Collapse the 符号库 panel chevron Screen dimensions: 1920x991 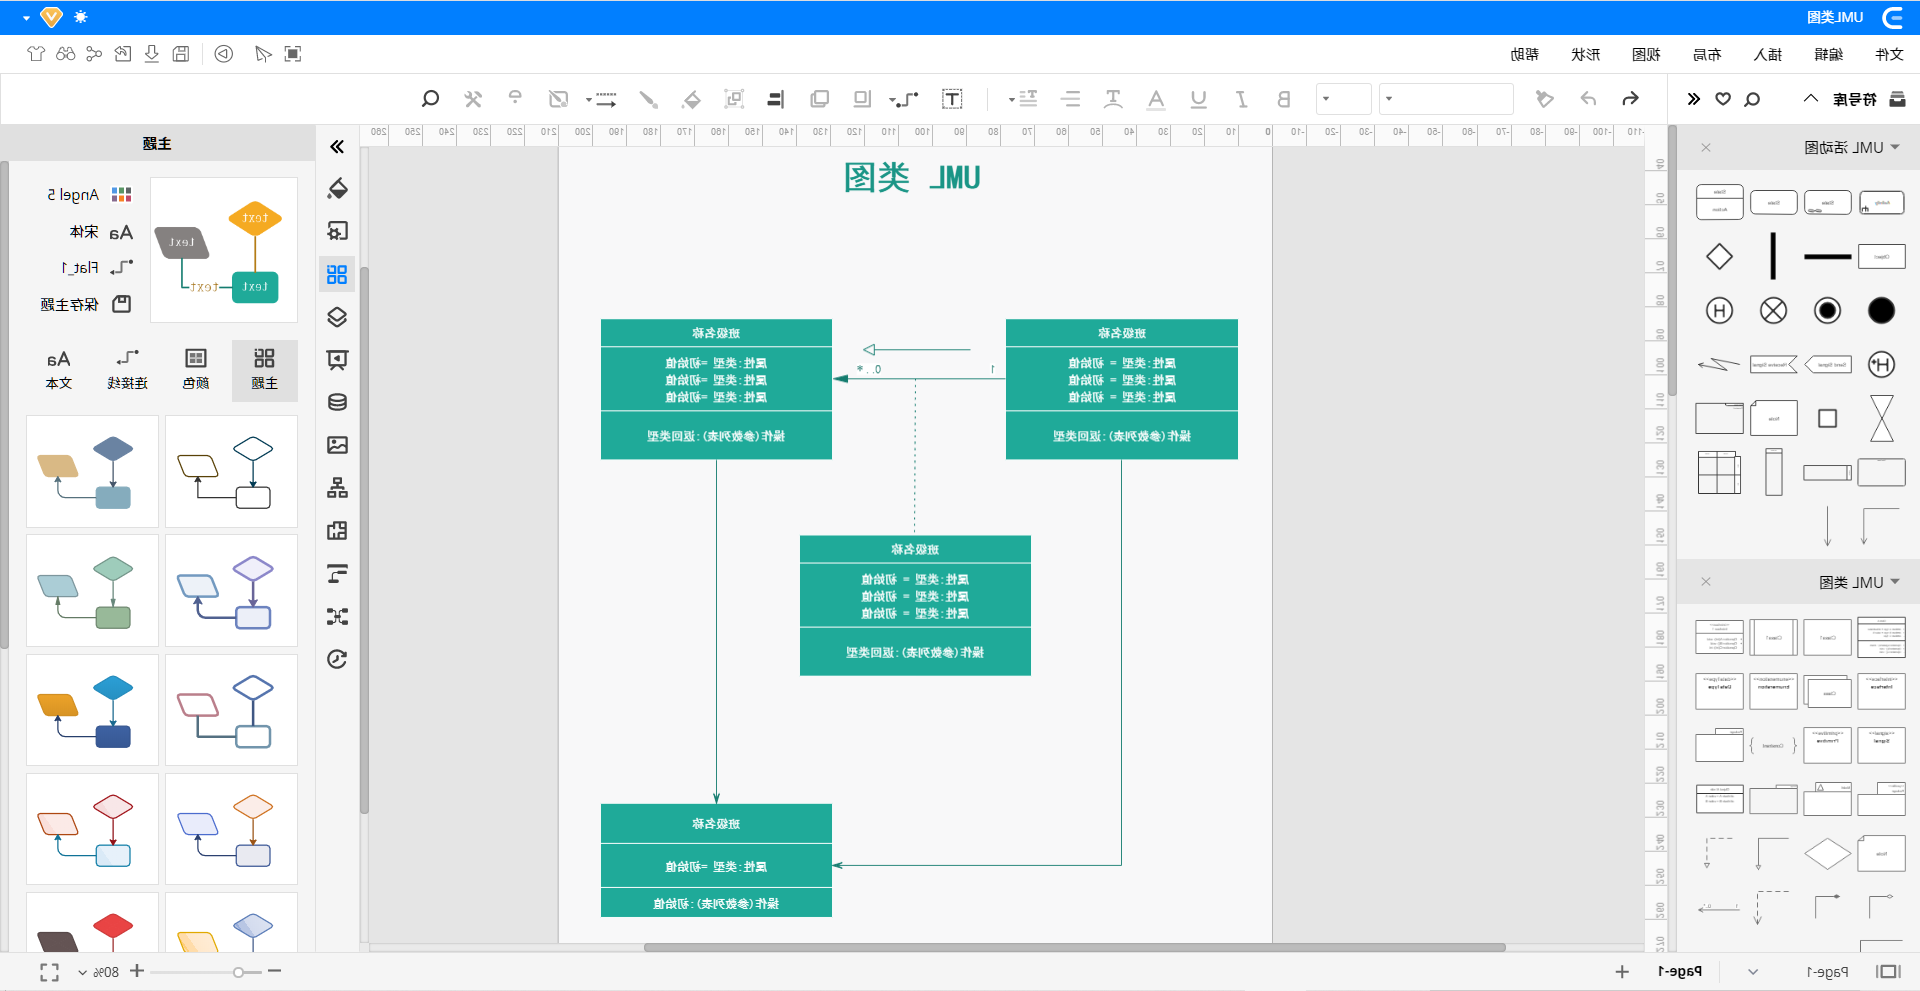coord(1811,98)
